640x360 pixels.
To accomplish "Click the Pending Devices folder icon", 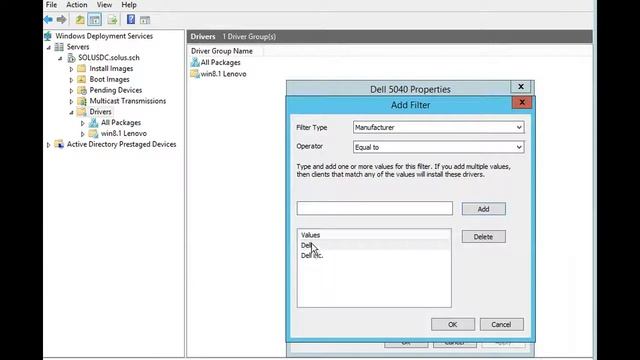I will tap(82, 90).
